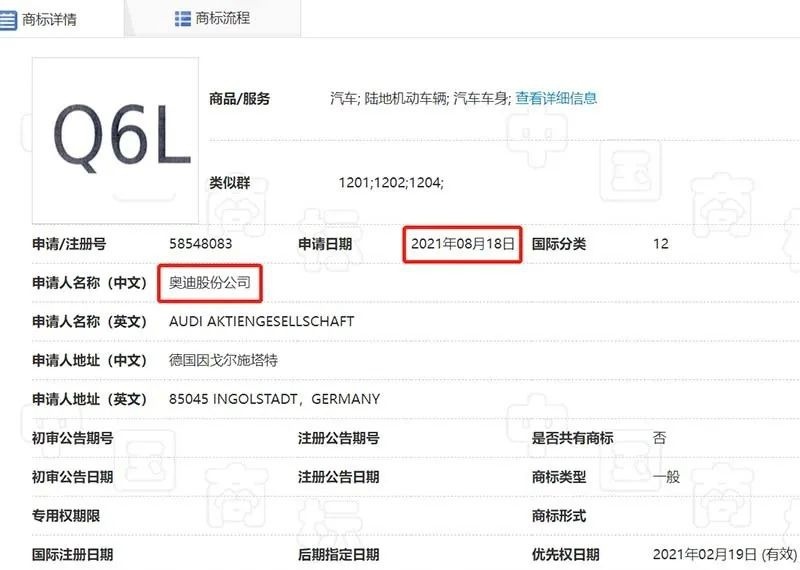Click the 是否共有商标 label
The width and height of the screenshot is (800, 570).
(572, 438)
